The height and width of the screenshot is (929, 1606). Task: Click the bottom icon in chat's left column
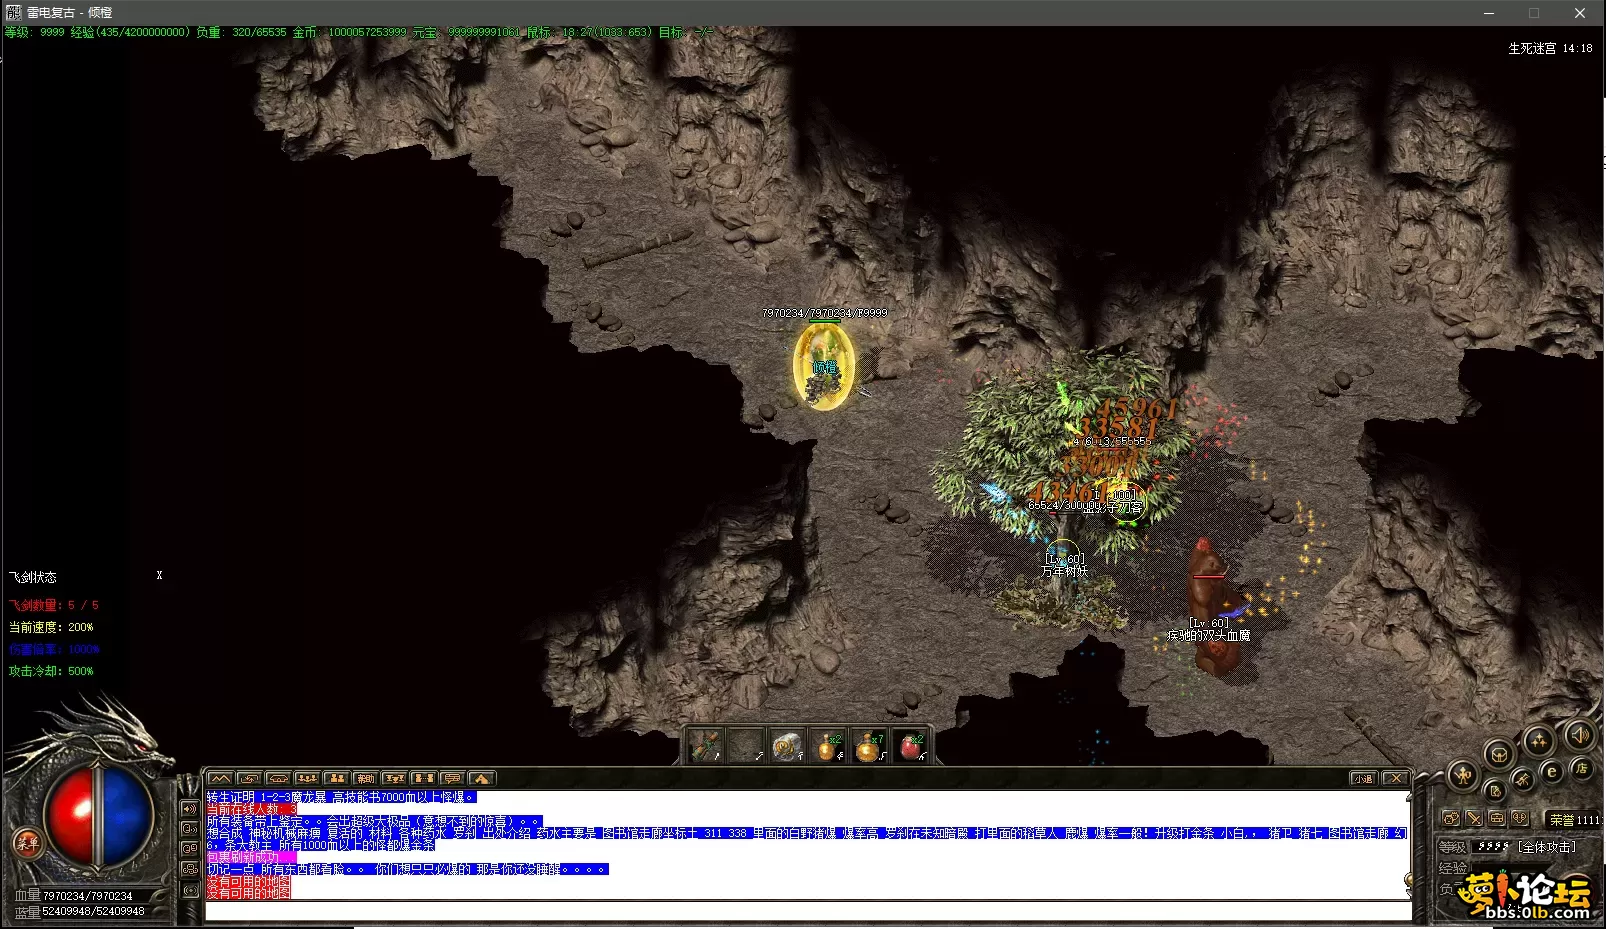[x=189, y=890]
